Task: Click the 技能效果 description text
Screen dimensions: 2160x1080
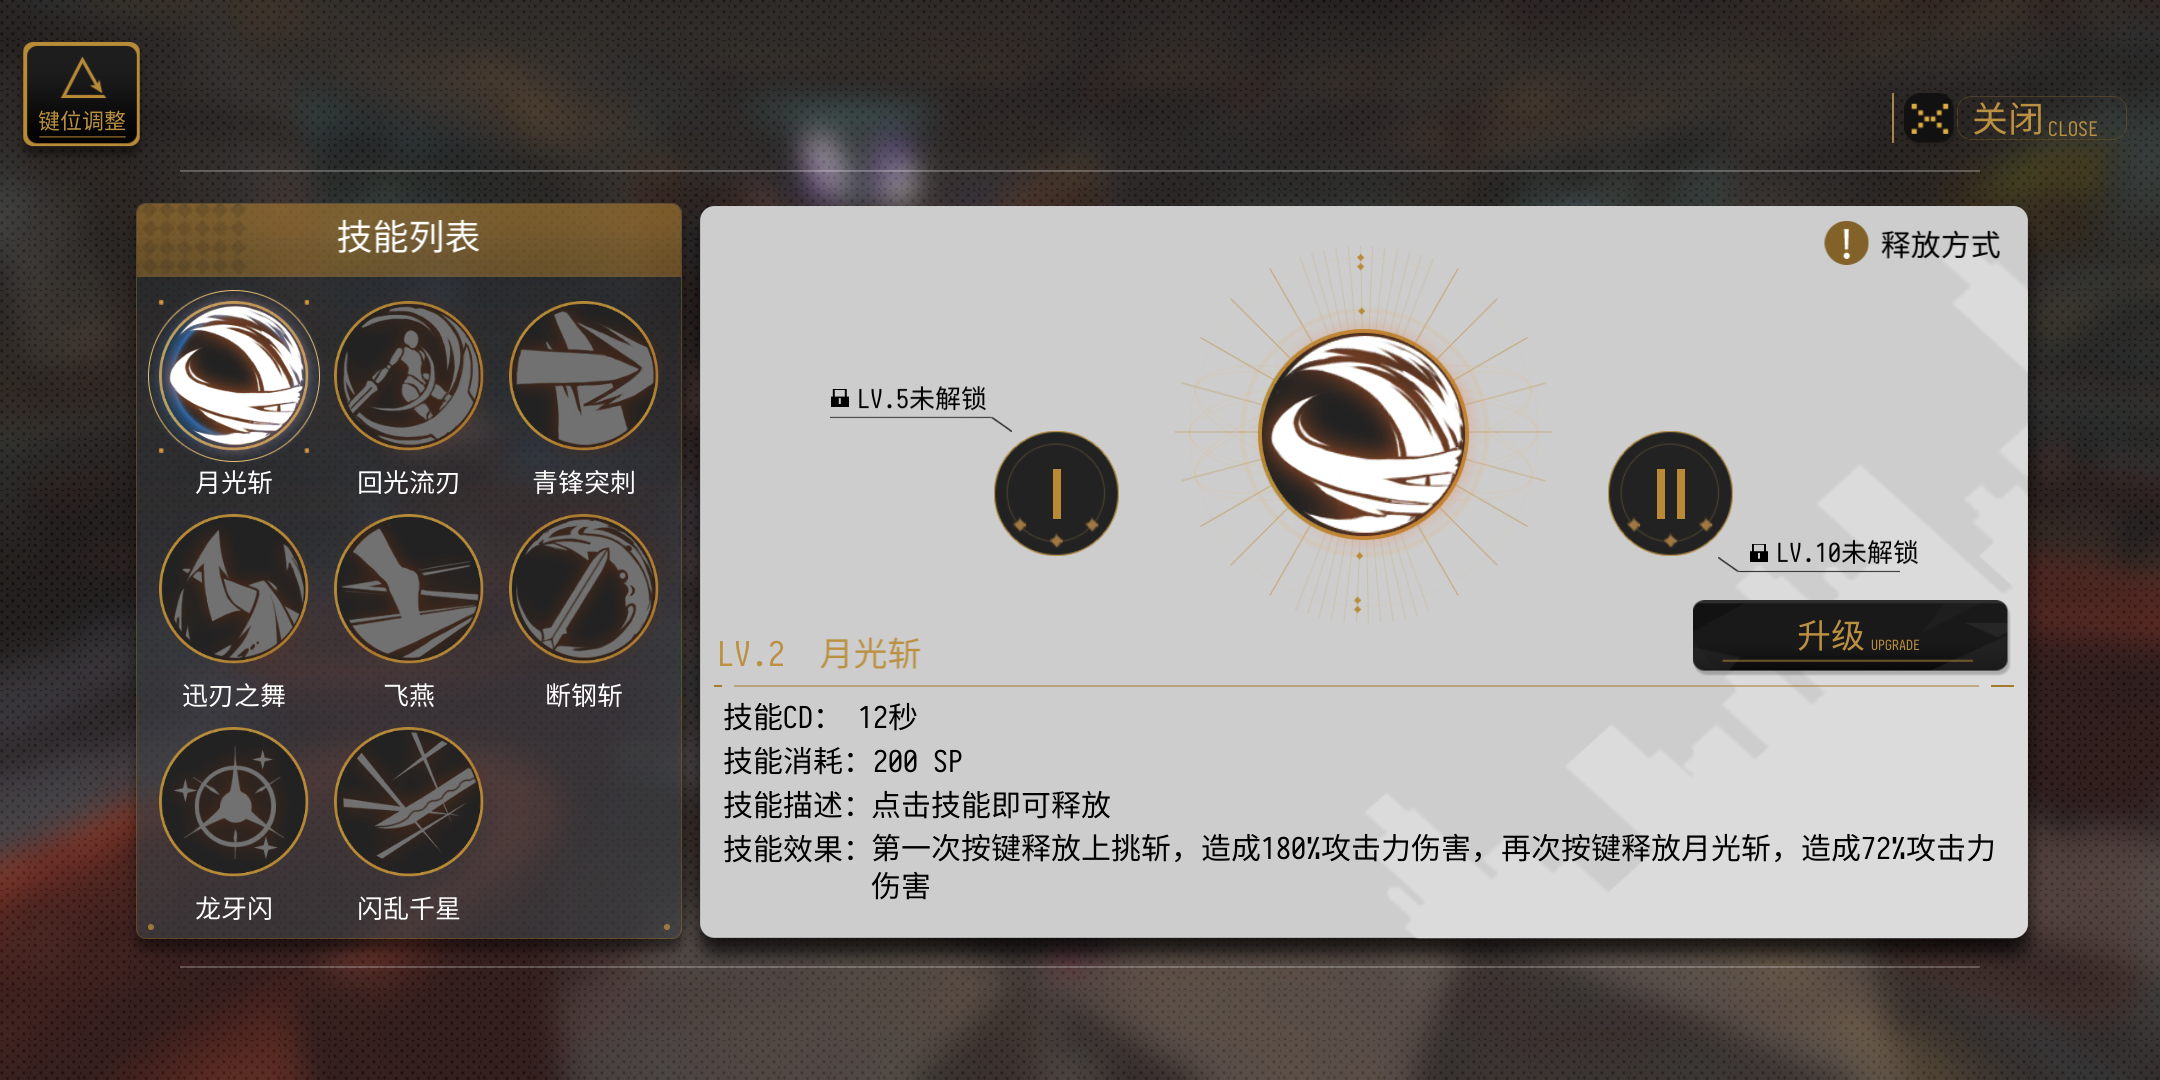Action: click(1360, 867)
